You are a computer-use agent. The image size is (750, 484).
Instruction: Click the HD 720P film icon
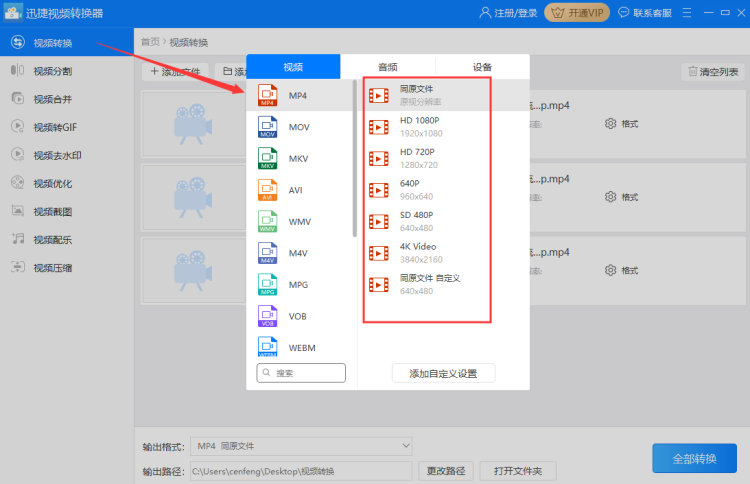[379, 159]
